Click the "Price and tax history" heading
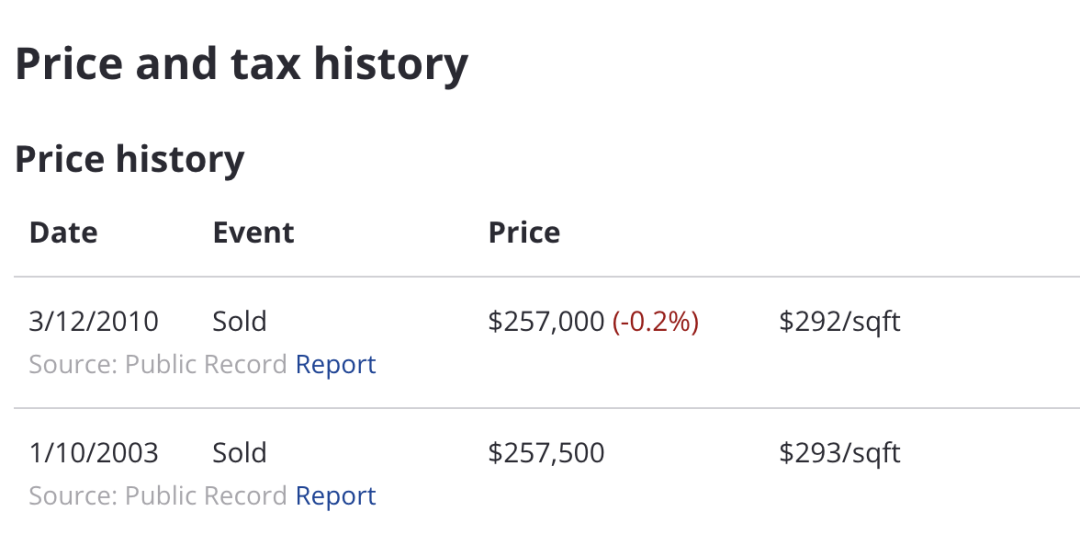This screenshot has width=1080, height=557. pyautogui.click(x=241, y=65)
